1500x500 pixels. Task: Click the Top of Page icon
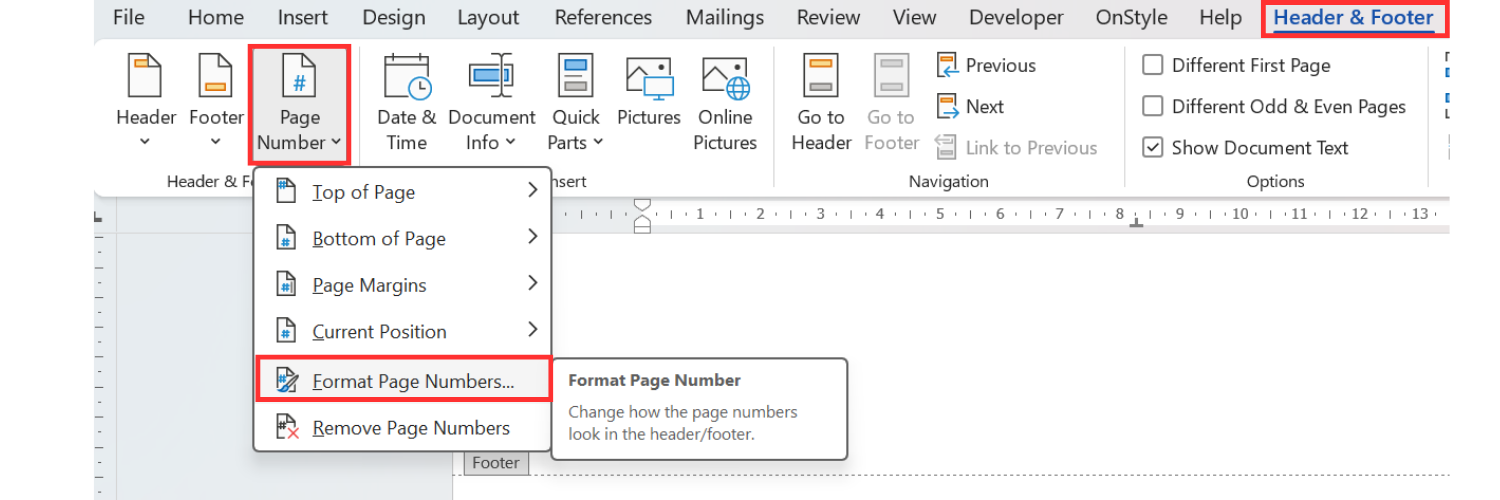[x=287, y=192]
